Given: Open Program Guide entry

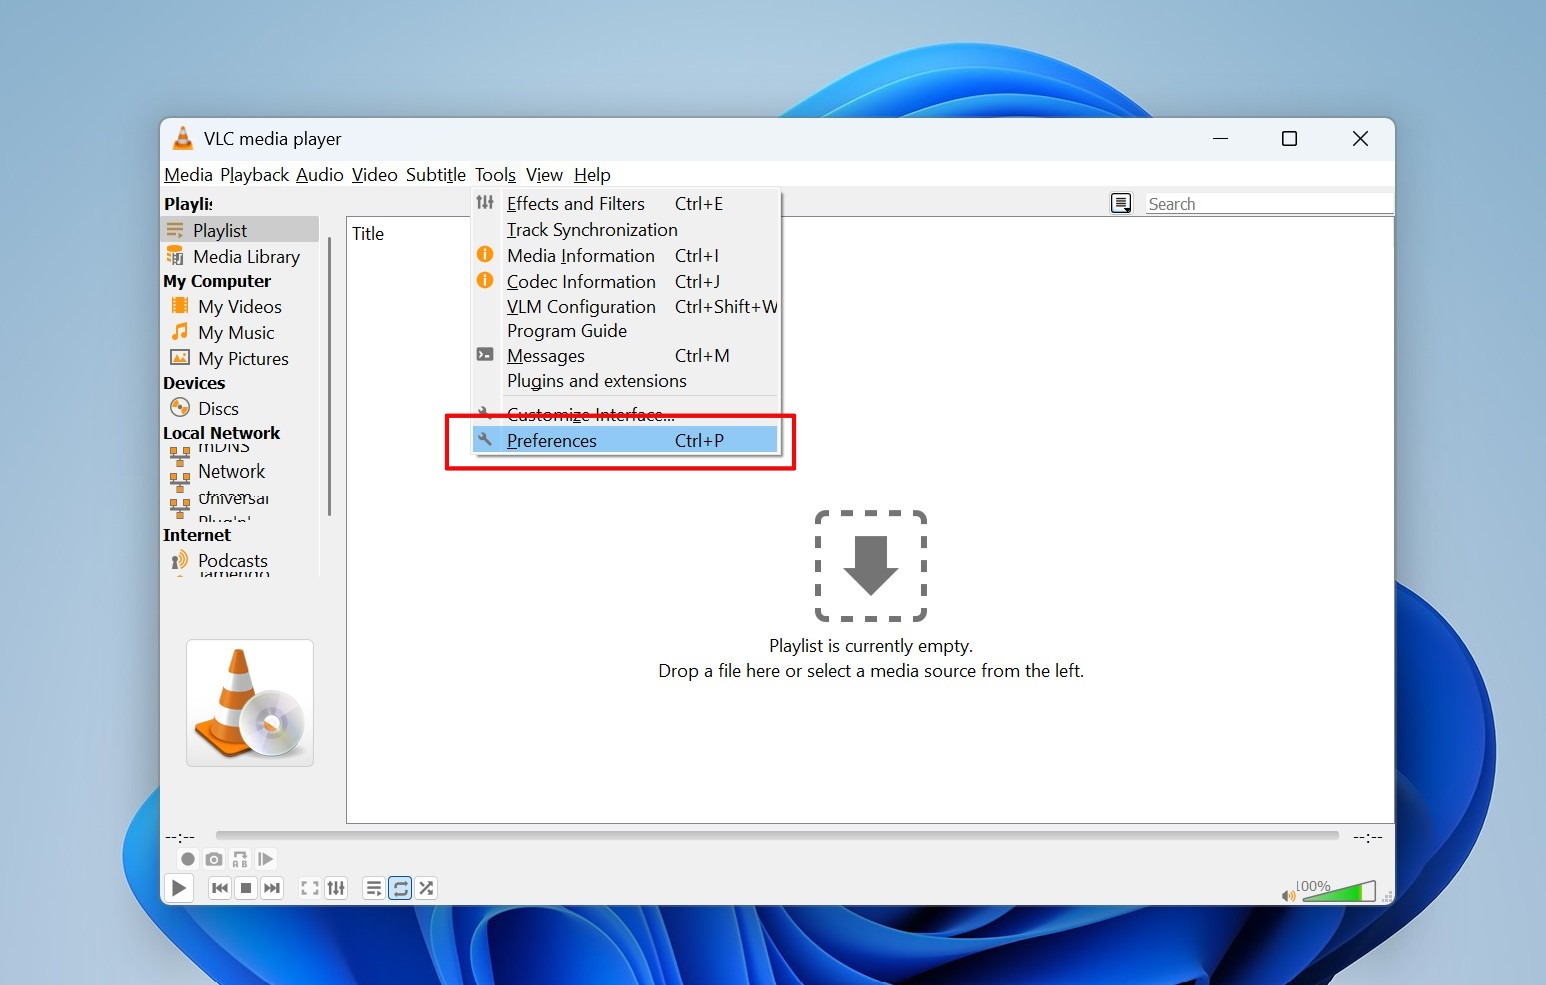Looking at the screenshot, I should pyautogui.click(x=625, y=331).
